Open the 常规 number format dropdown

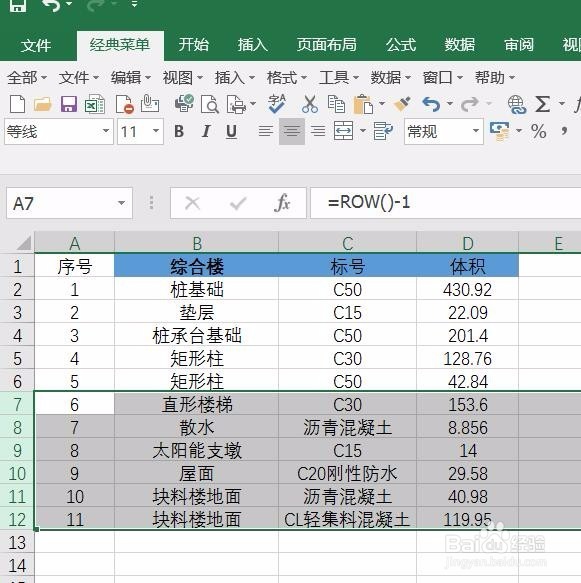(475, 131)
